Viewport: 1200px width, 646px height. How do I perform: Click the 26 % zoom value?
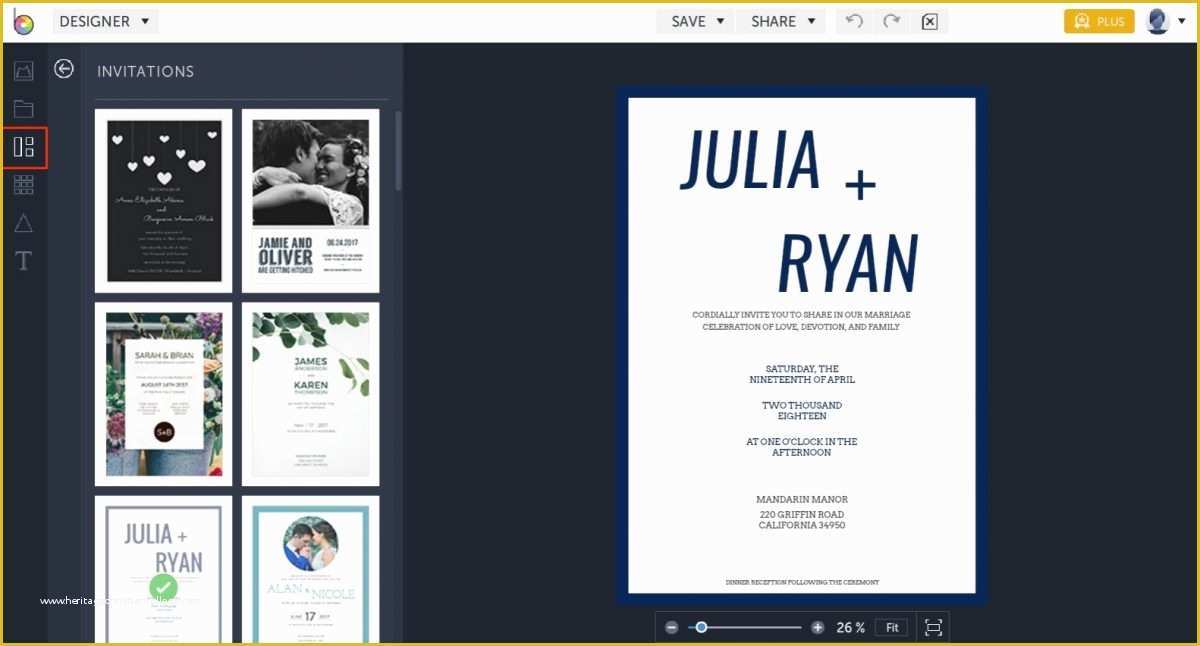coord(851,628)
